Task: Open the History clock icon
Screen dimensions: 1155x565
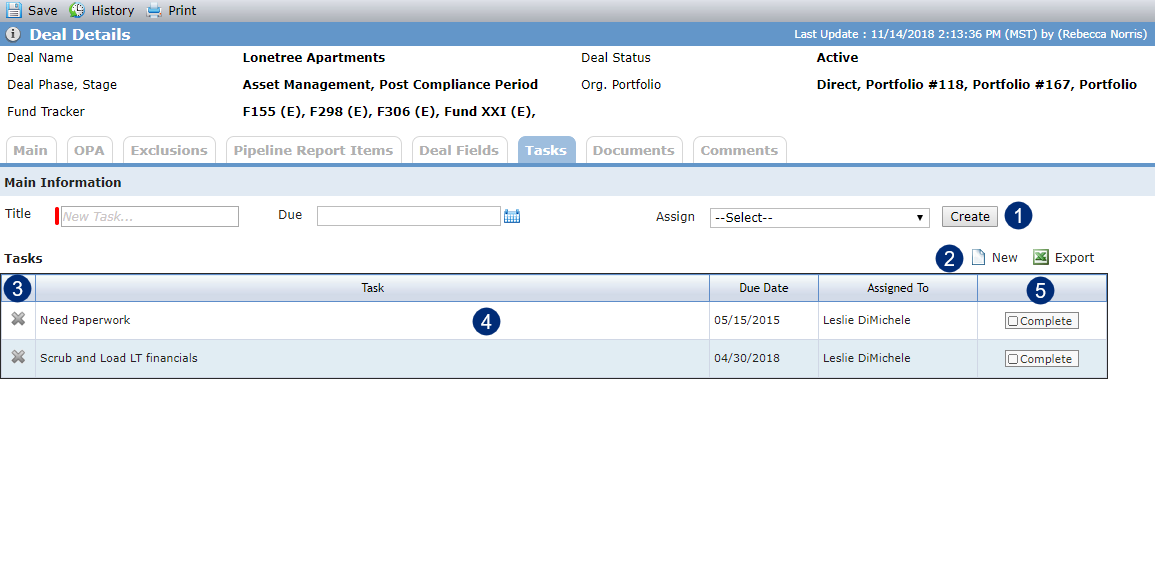Action: pos(77,10)
